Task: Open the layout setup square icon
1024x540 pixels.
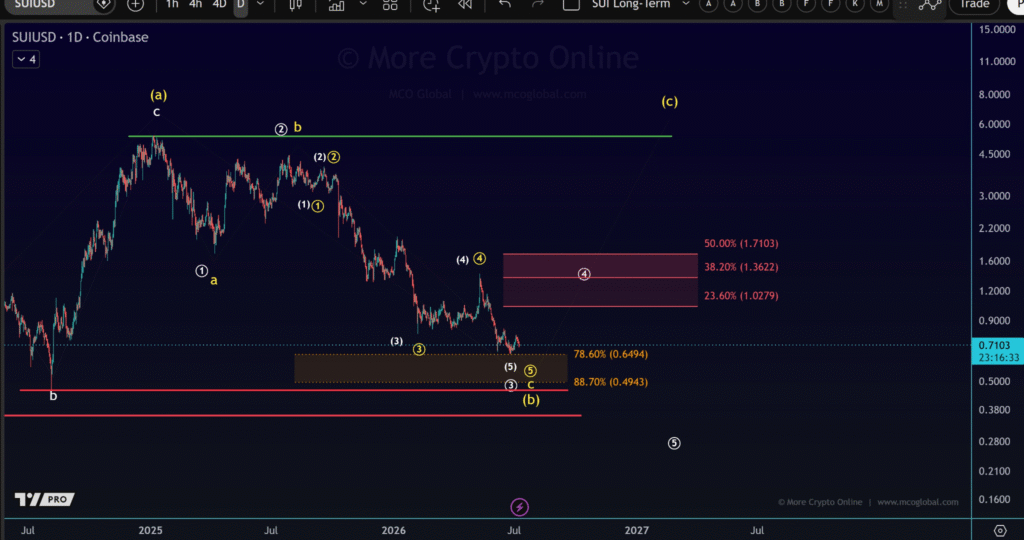Action: 571,5
